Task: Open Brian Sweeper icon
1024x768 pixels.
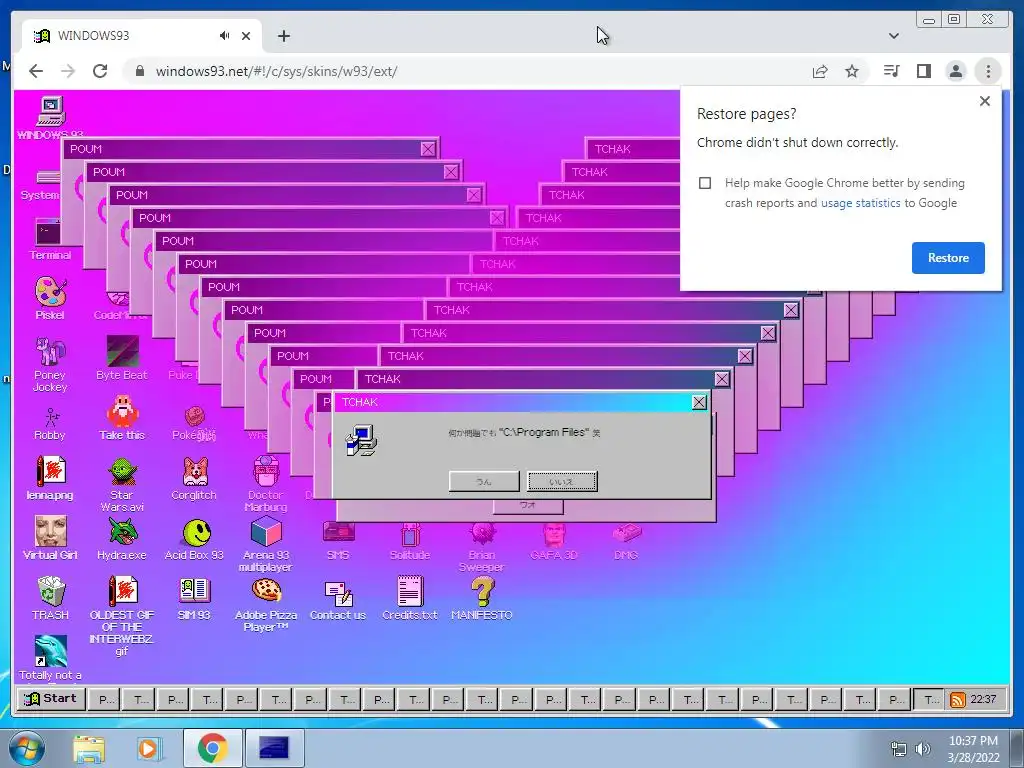Action: click(481, 547)
